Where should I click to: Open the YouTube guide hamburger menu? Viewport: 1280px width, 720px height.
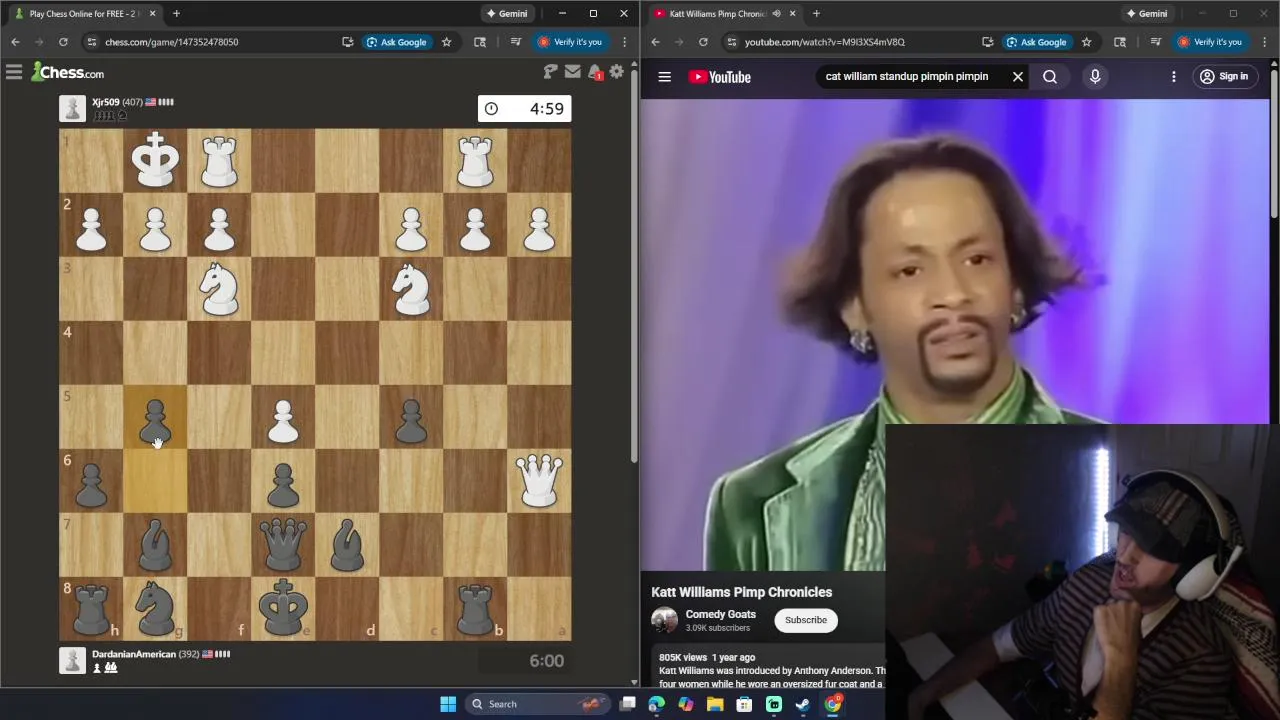tap(664, 77)
